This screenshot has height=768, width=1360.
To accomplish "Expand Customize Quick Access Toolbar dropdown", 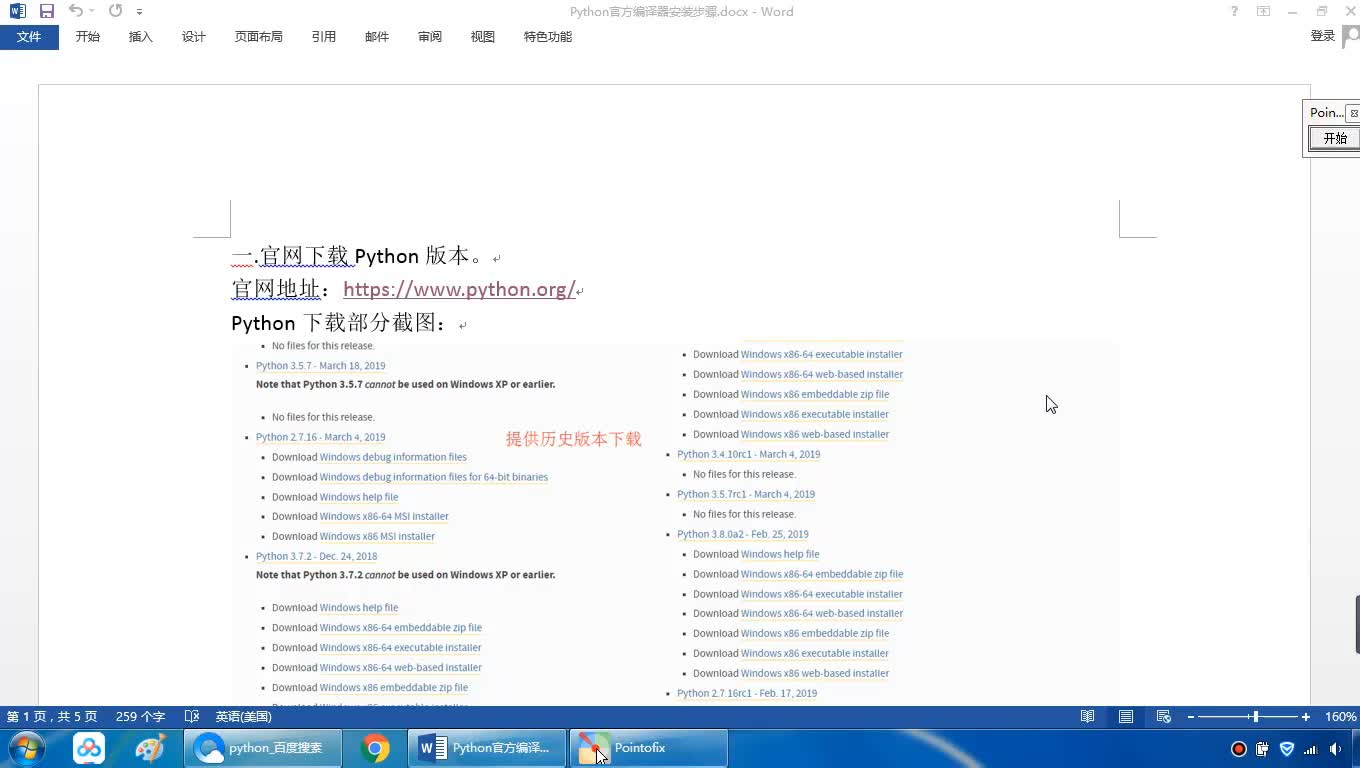I will coord(139,12).
